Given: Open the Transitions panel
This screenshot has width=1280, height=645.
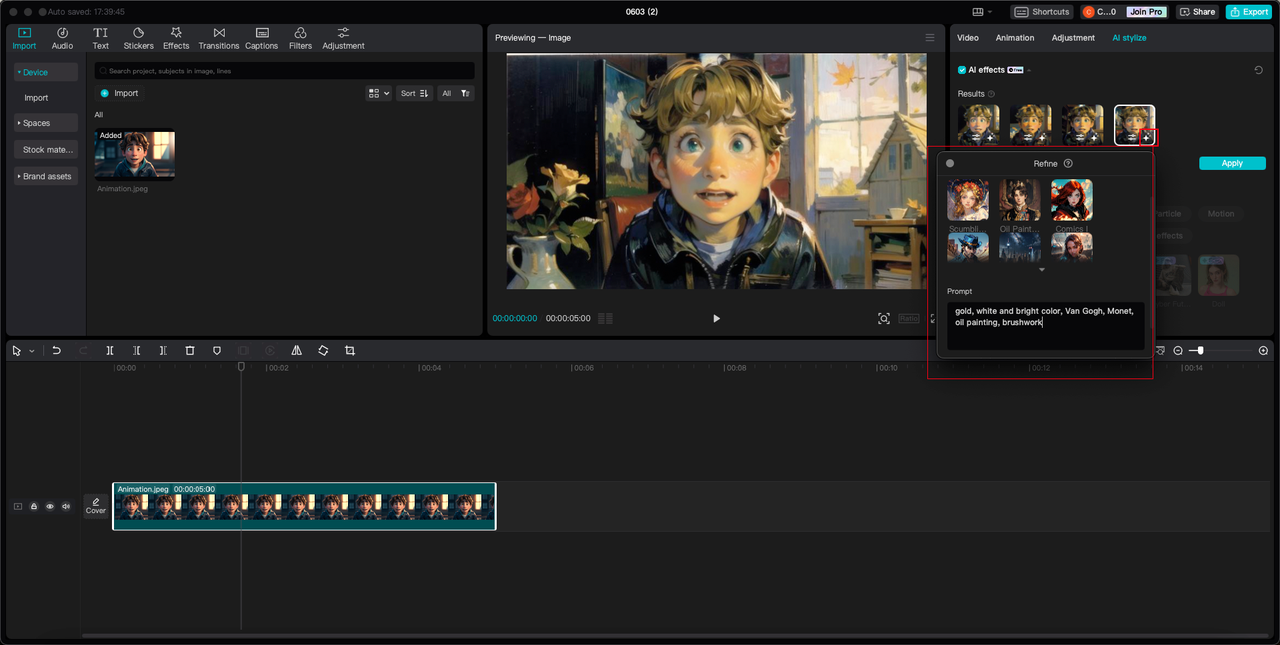Looking at the screenshot, I should click(219, 38).
